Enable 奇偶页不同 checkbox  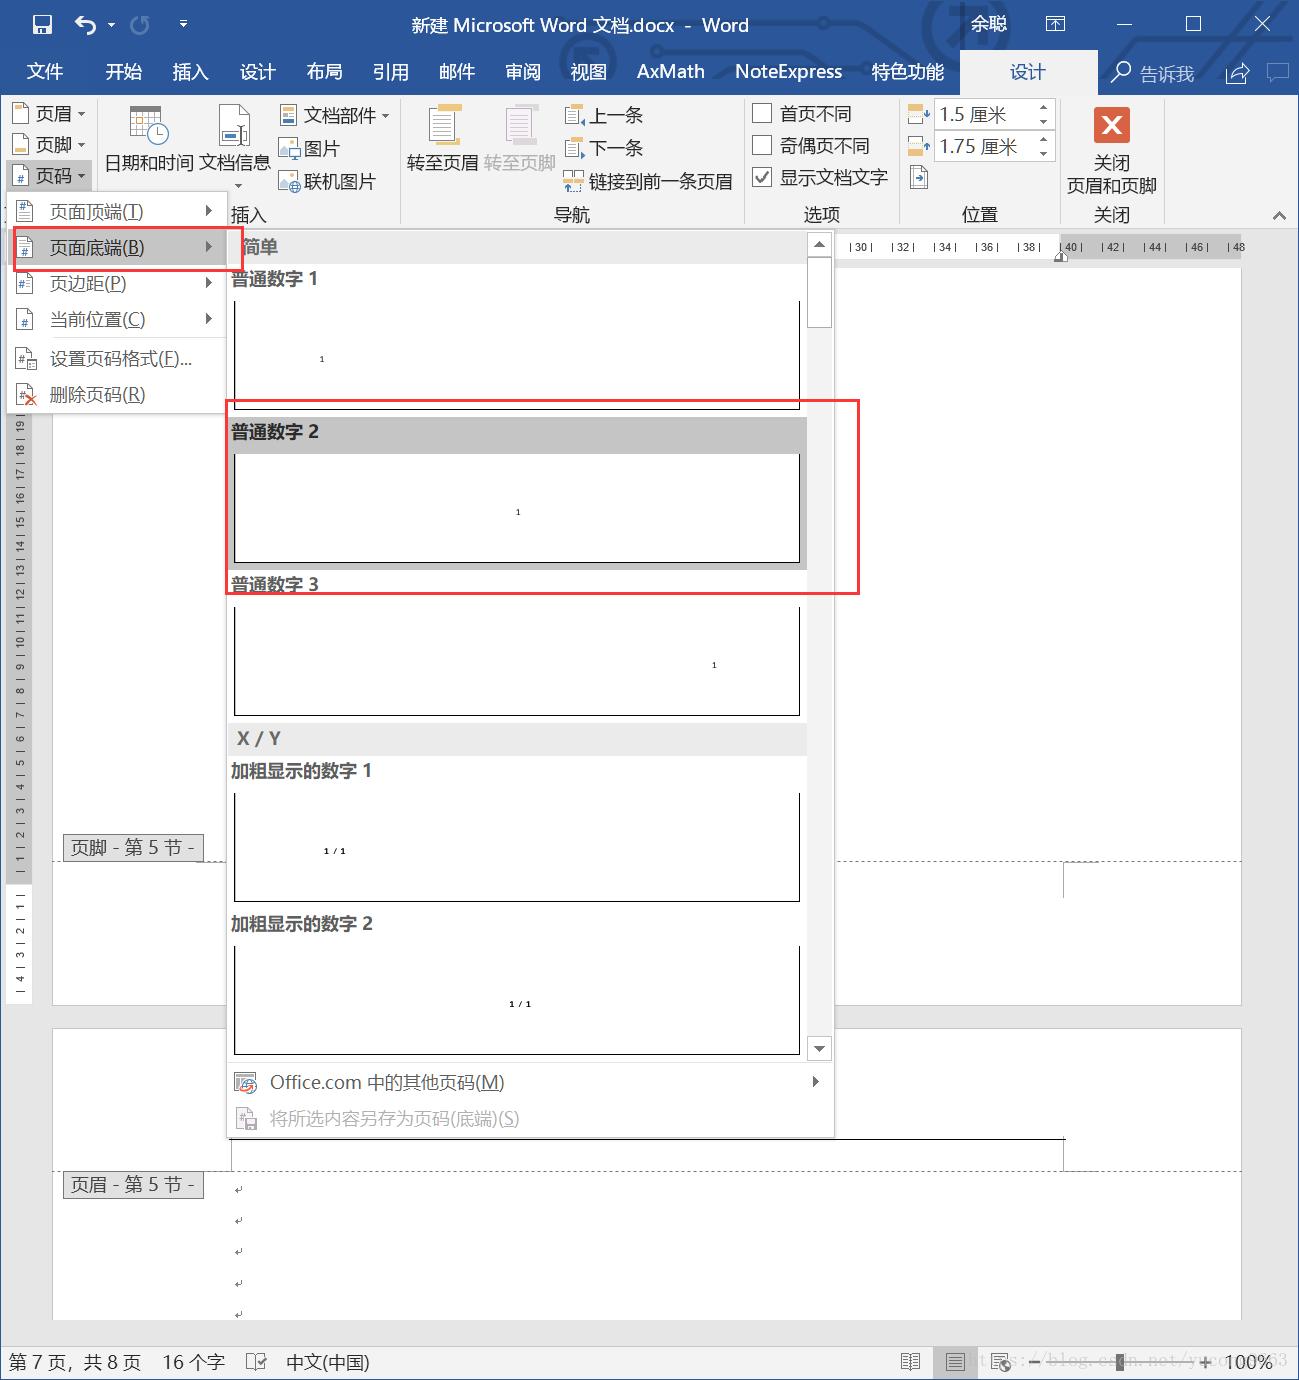[762, 145]
